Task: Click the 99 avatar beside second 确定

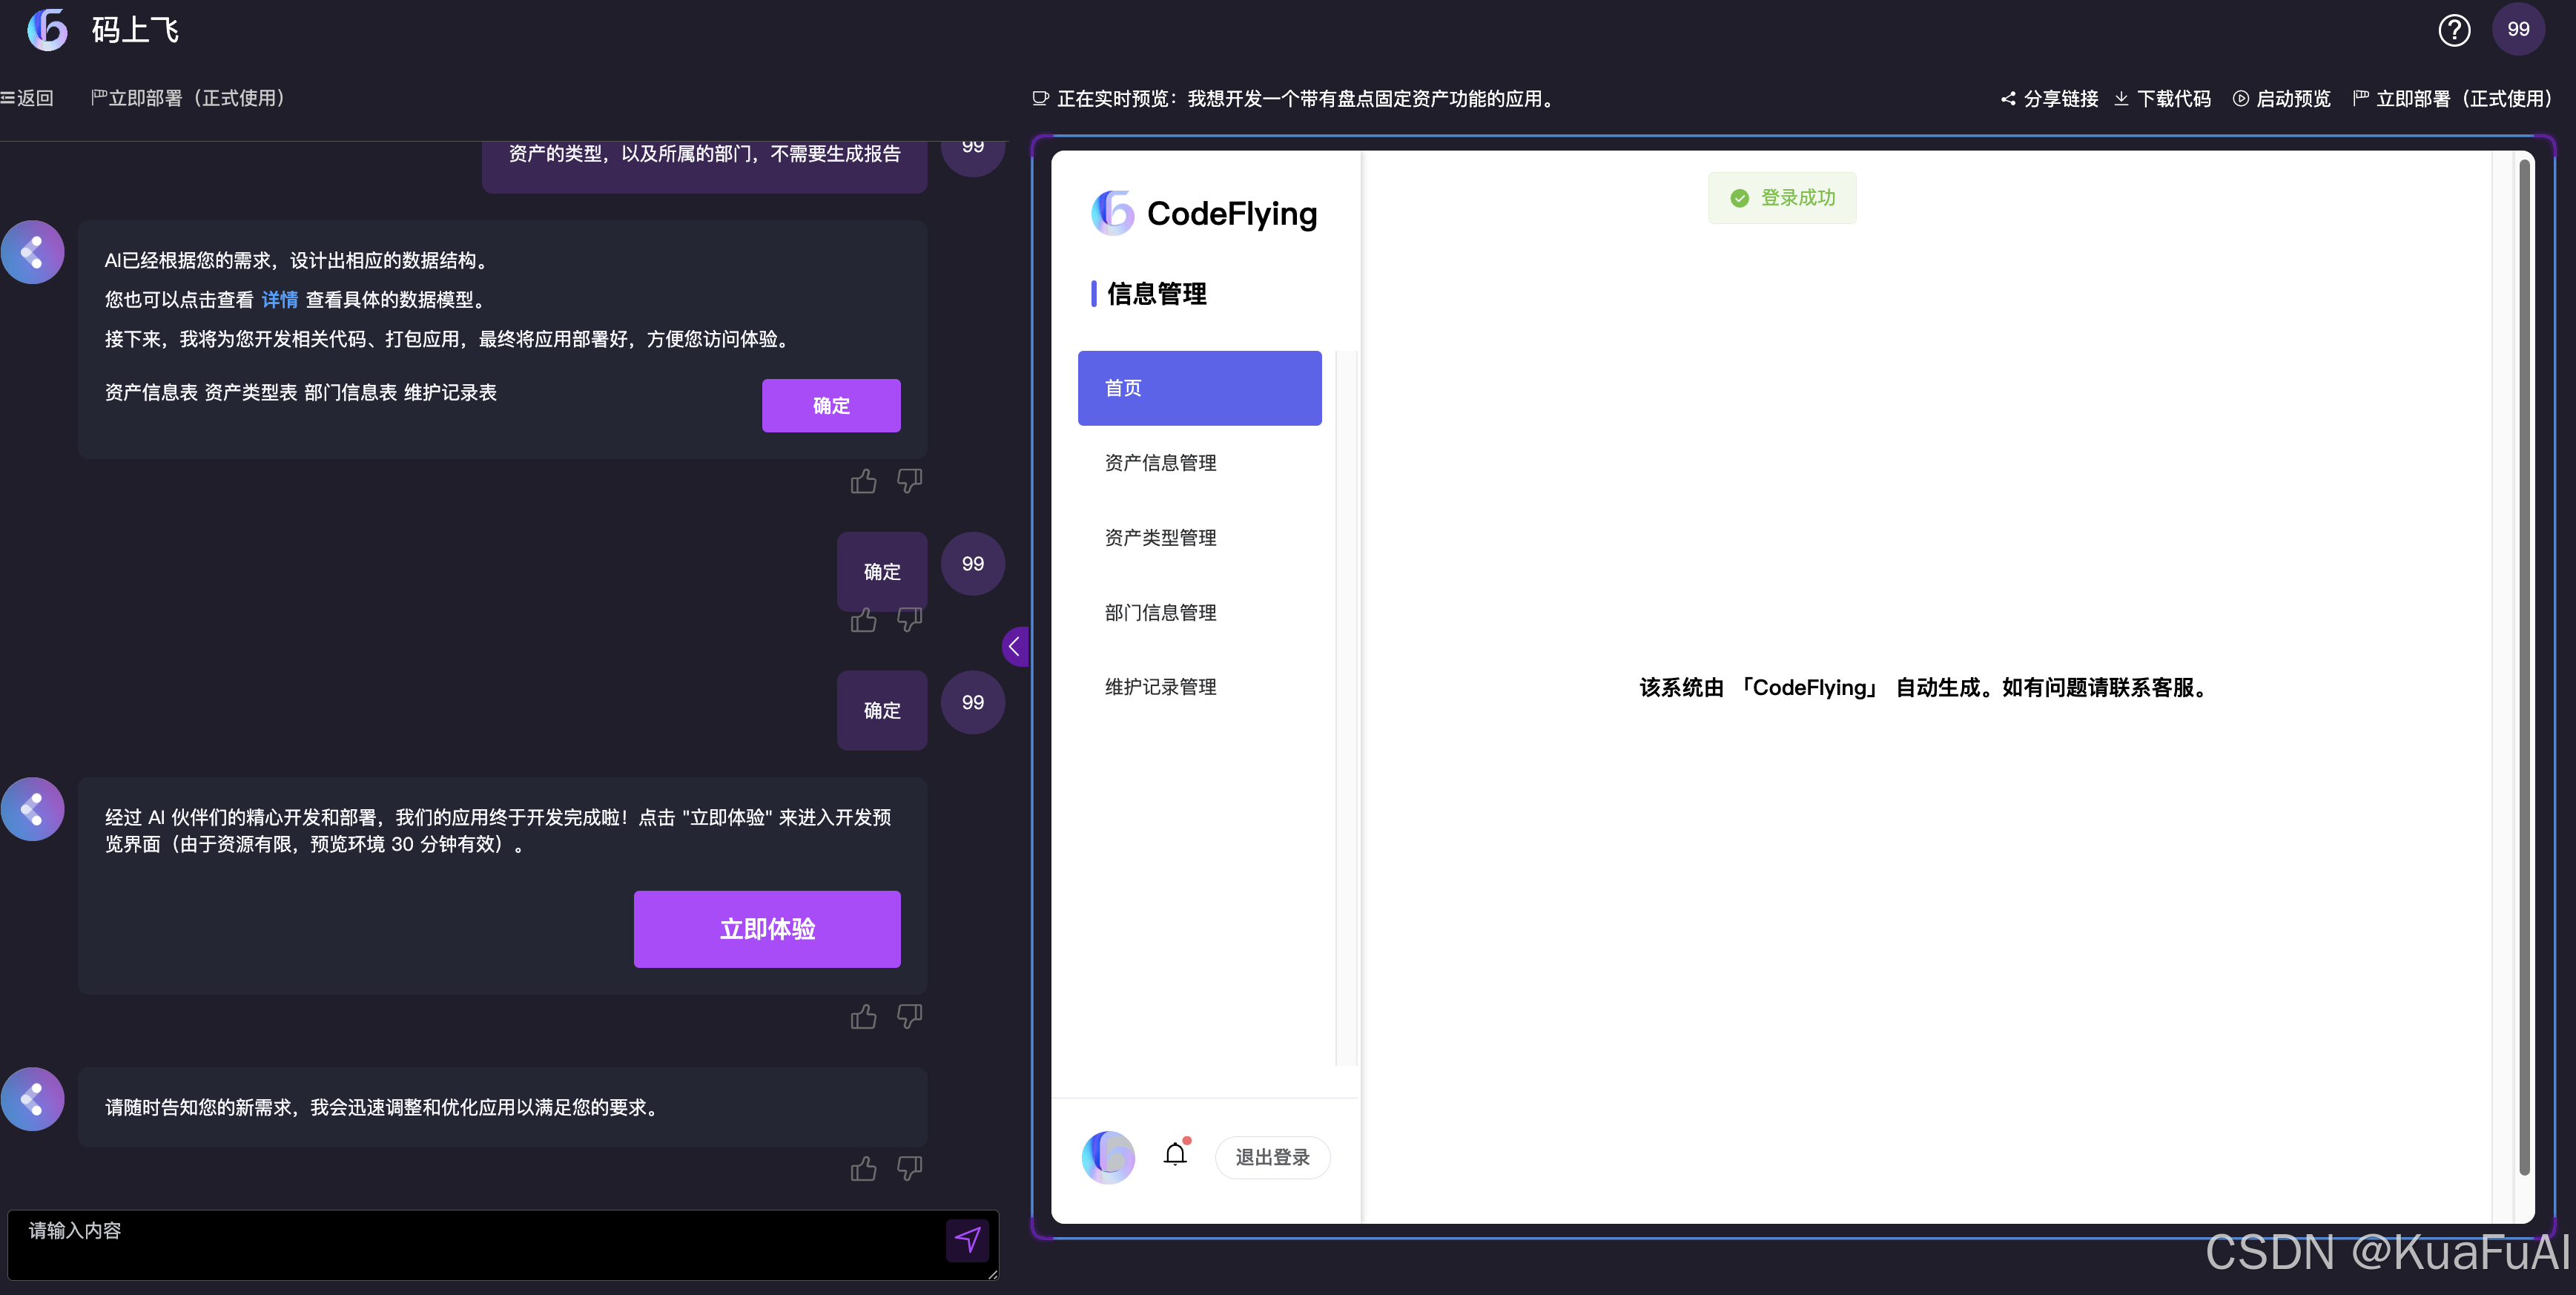Action: click(972, 703)
